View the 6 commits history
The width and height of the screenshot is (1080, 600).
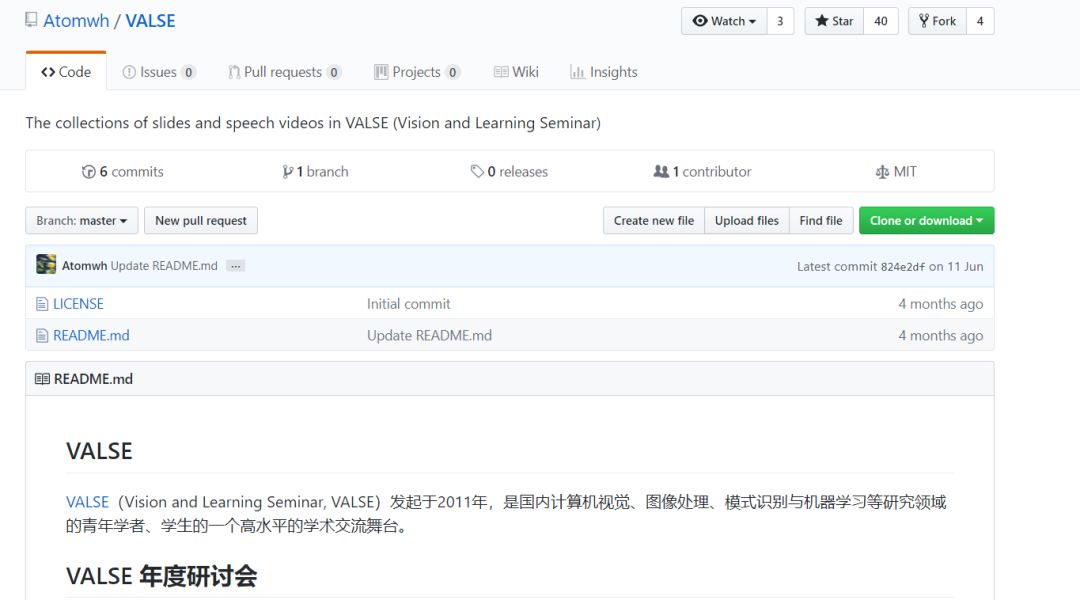click(123, 172)
